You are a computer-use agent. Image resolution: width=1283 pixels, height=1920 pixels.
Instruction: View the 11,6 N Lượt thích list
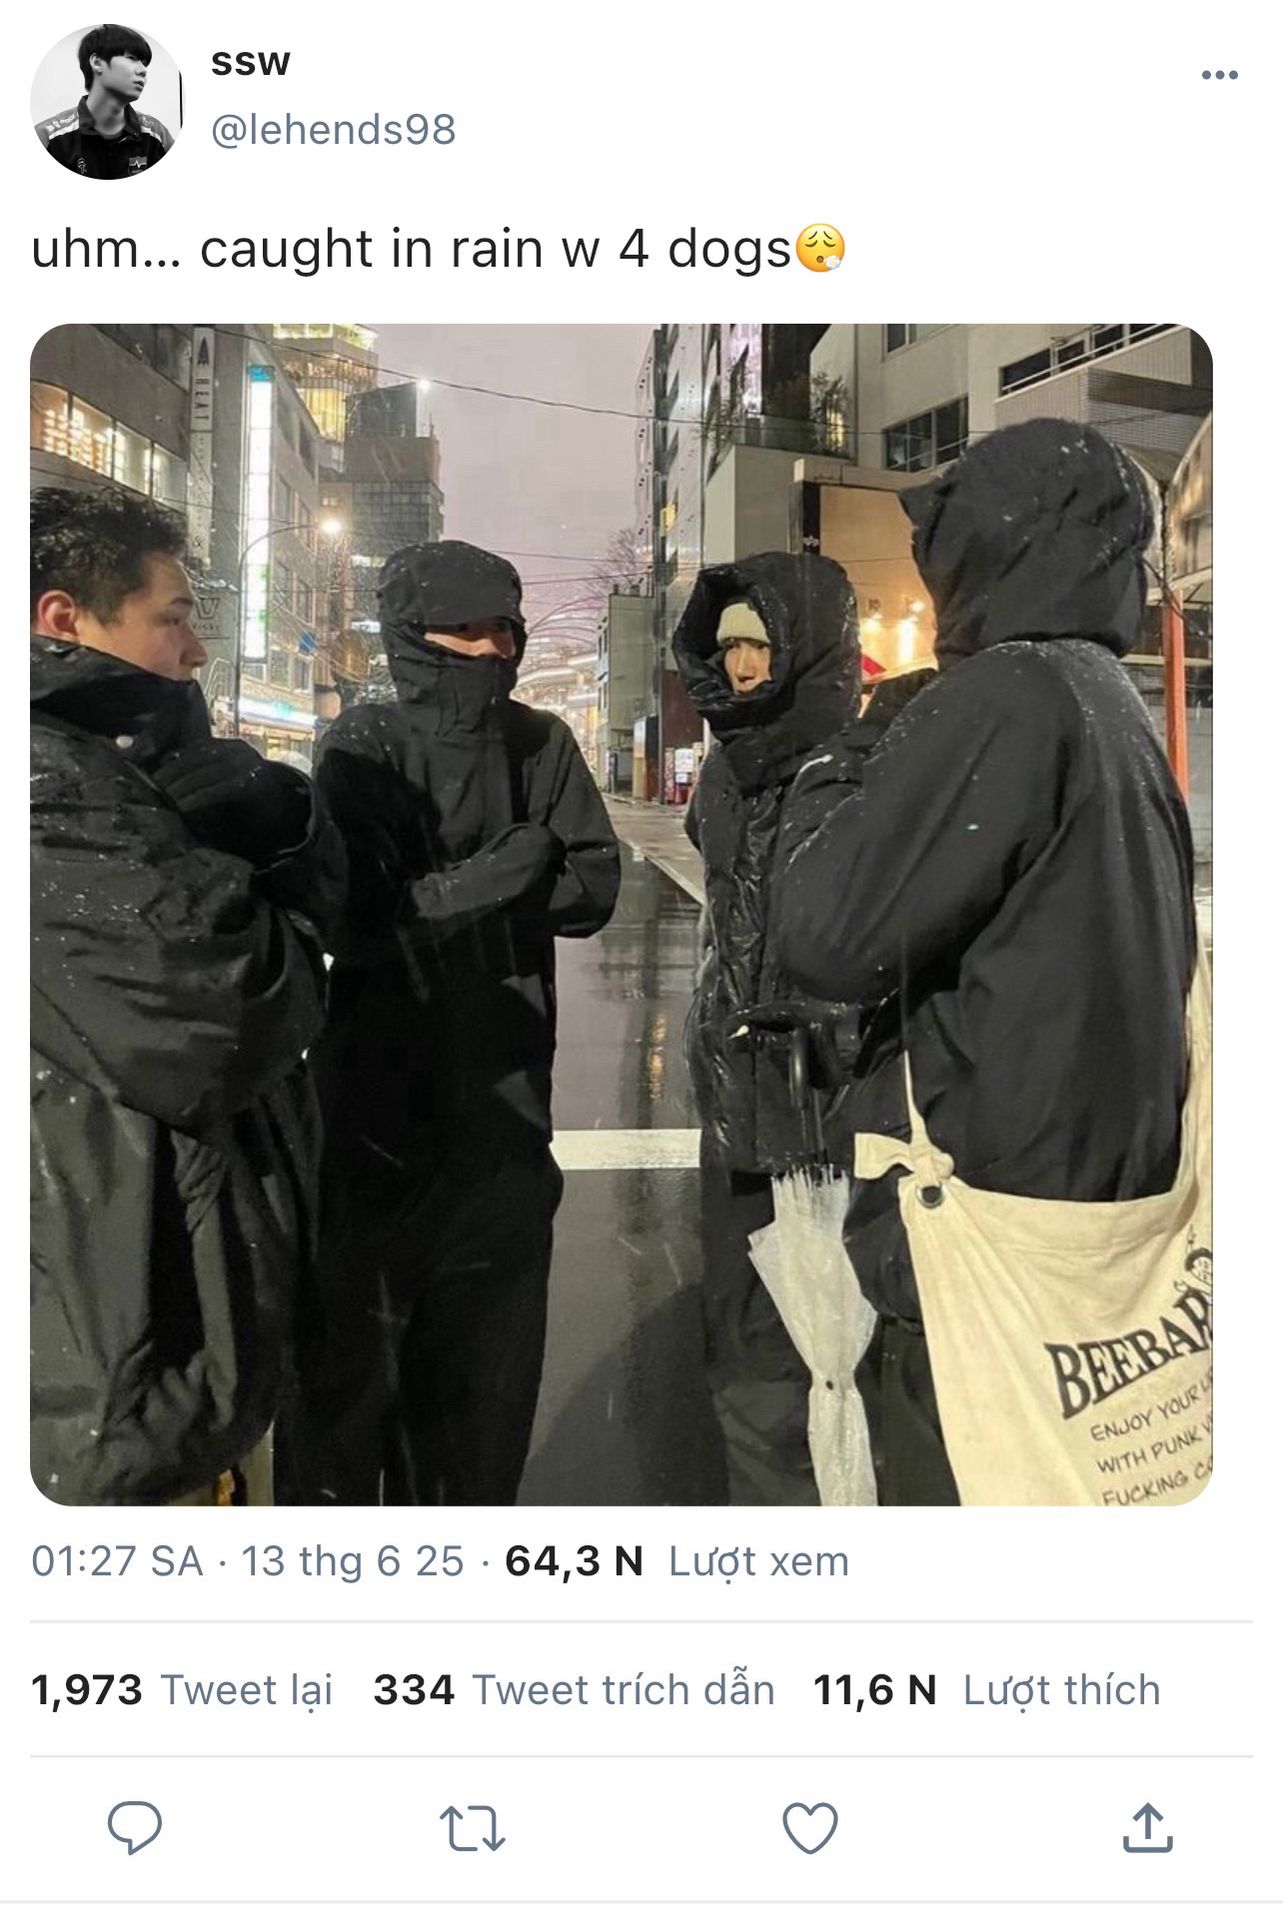[987, 1691]
